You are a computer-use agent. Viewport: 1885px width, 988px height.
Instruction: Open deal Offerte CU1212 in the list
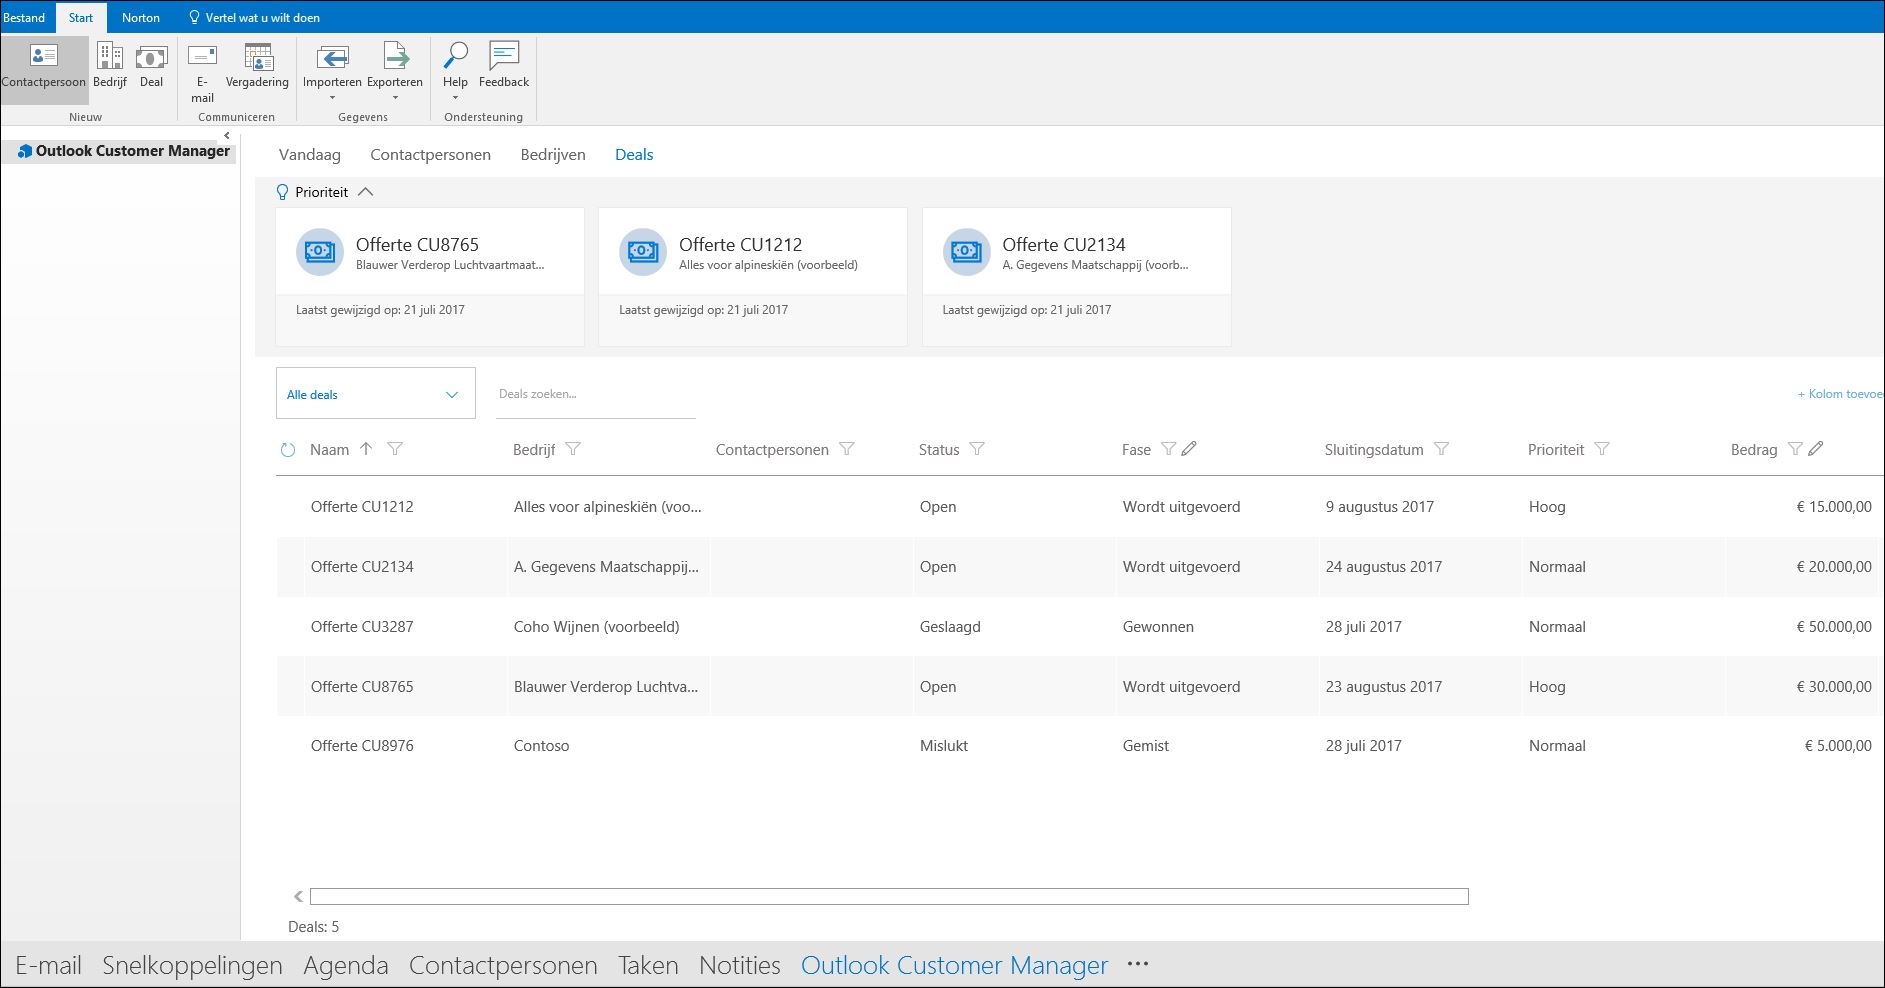point(362,507)
